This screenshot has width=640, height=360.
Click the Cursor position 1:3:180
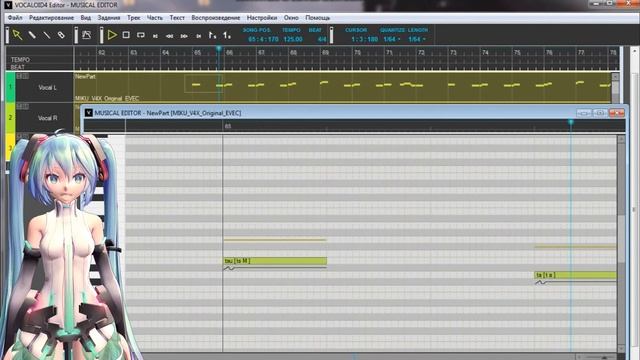pyautogui.click(x=364, y=39)
